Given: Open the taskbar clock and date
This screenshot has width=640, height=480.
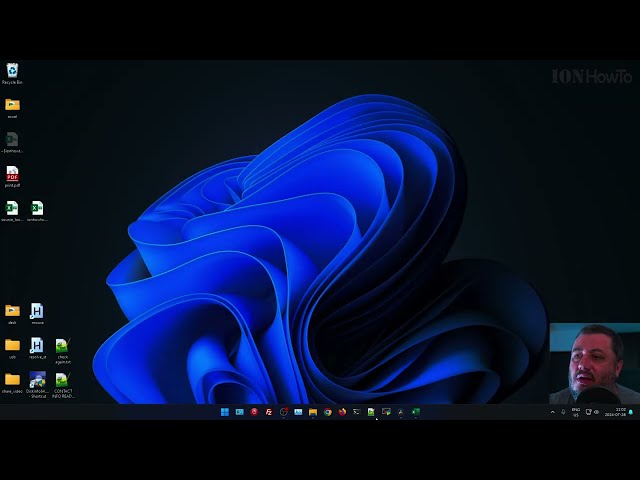Looking at the screenshot, I should click(x=620, y=412).
